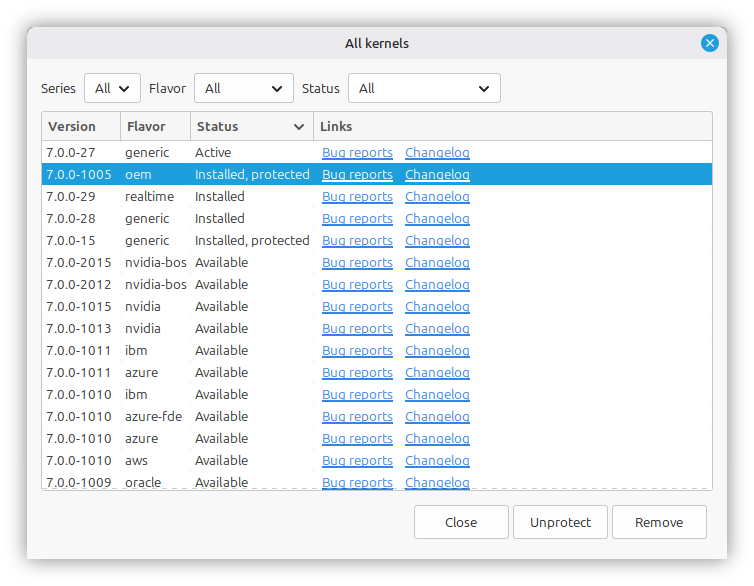The height and width of the screenshot is (586, 754).
Task: Select the 7.0.0-2015 version cell
Action: [x=79, y=262]
